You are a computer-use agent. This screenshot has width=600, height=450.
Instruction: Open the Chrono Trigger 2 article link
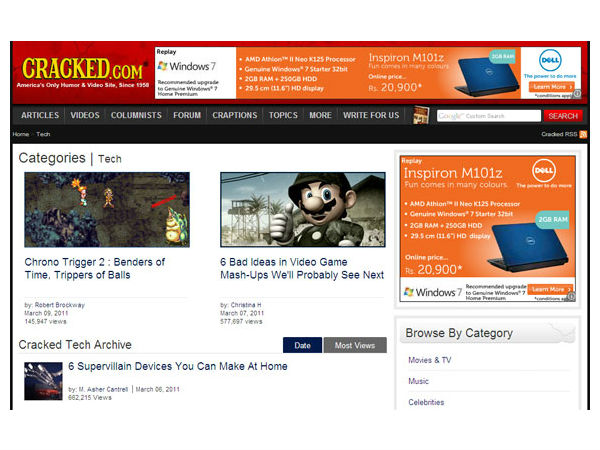94,268
